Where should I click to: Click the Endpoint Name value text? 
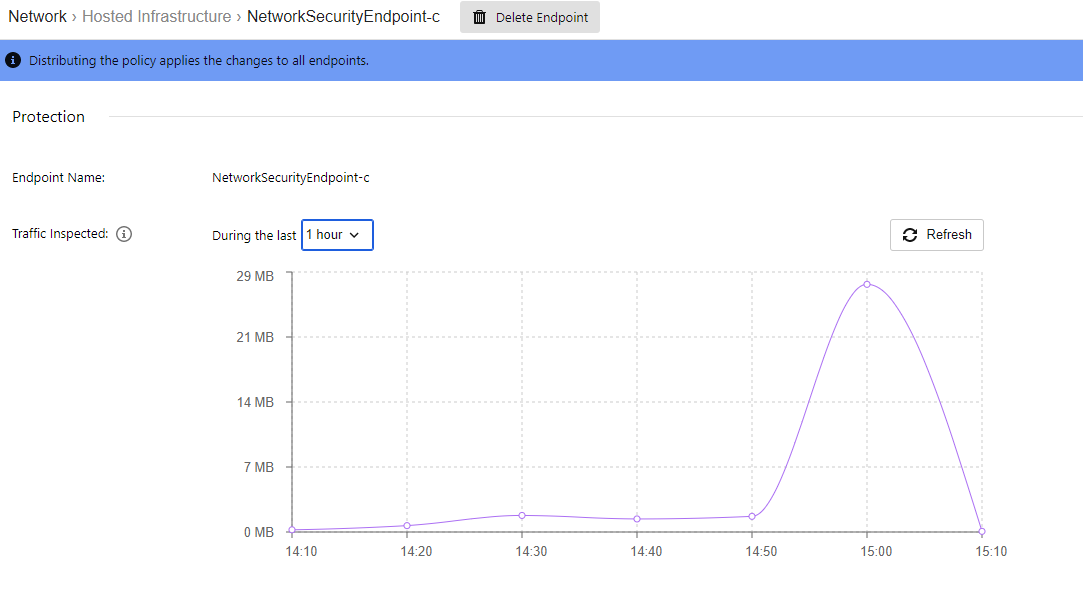[291, 178]
